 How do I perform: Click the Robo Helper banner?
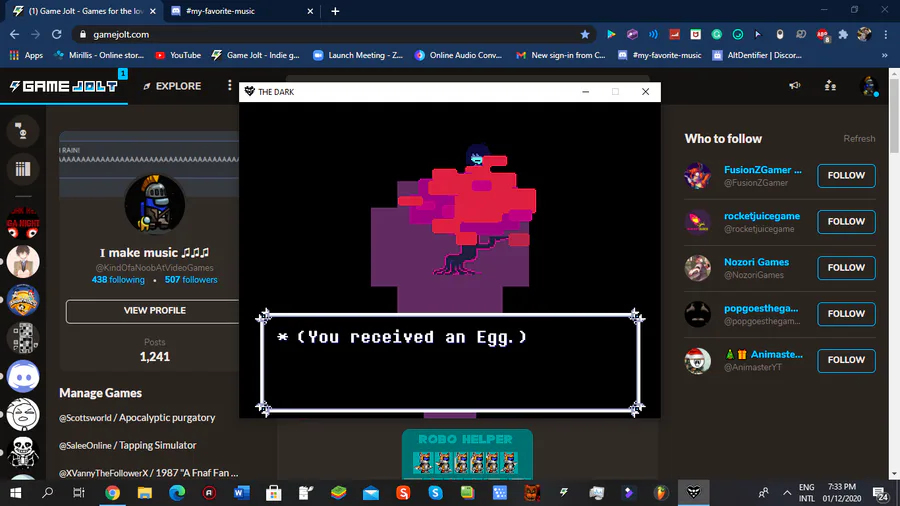coord(467,454)
